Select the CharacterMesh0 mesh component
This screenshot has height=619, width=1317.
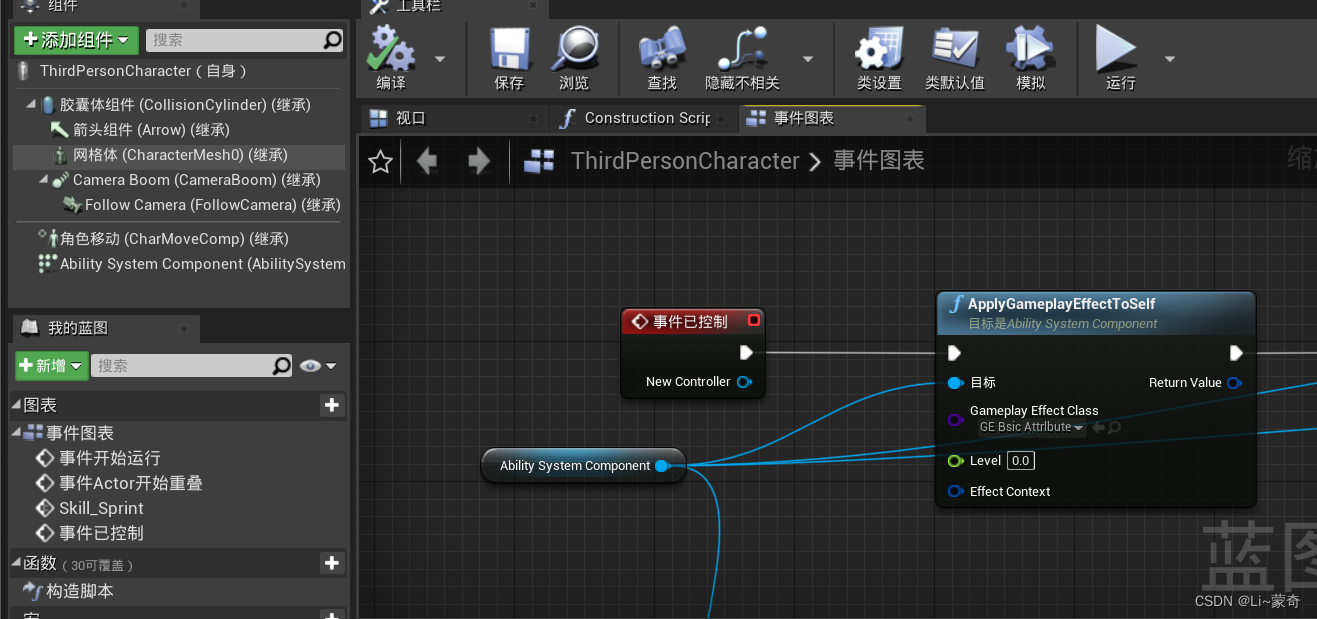pos(180,155)
